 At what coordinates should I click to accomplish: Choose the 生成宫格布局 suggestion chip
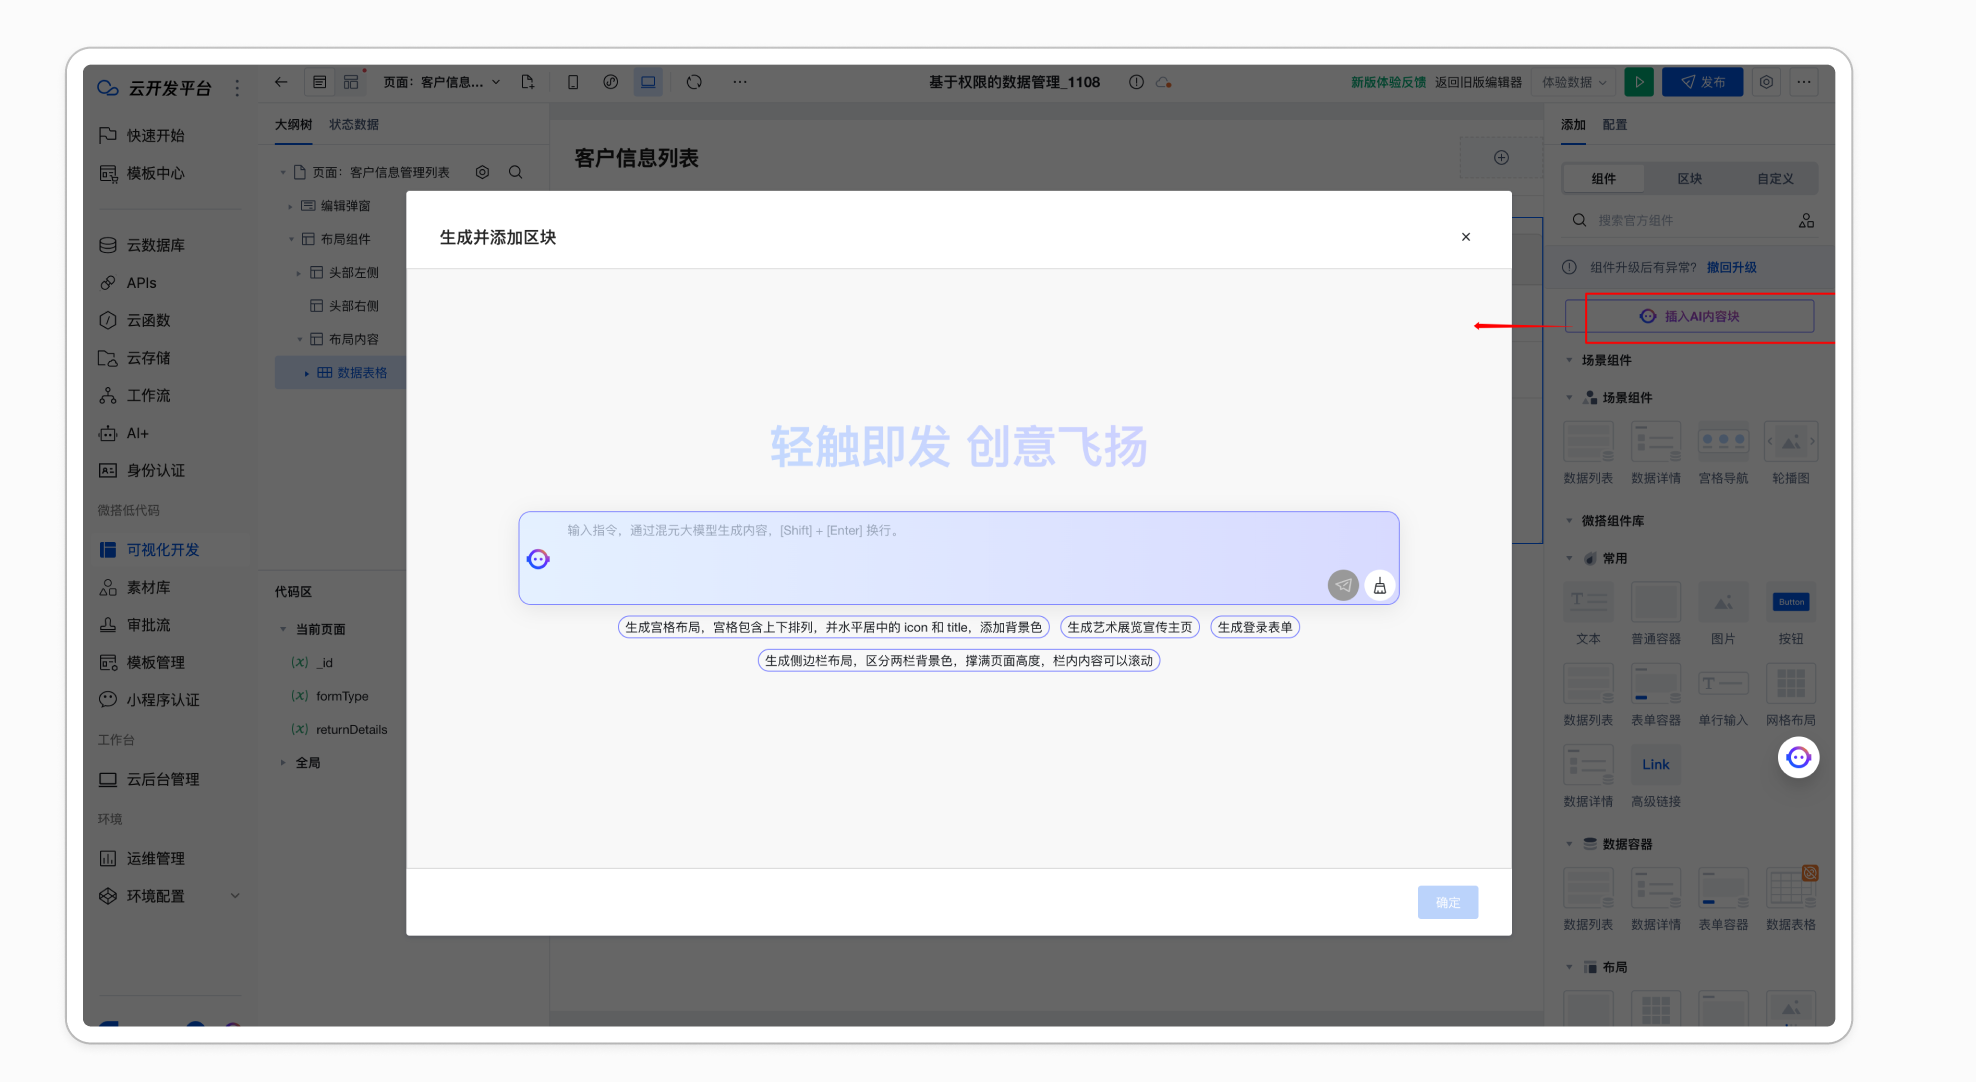[x=833, y=627]
